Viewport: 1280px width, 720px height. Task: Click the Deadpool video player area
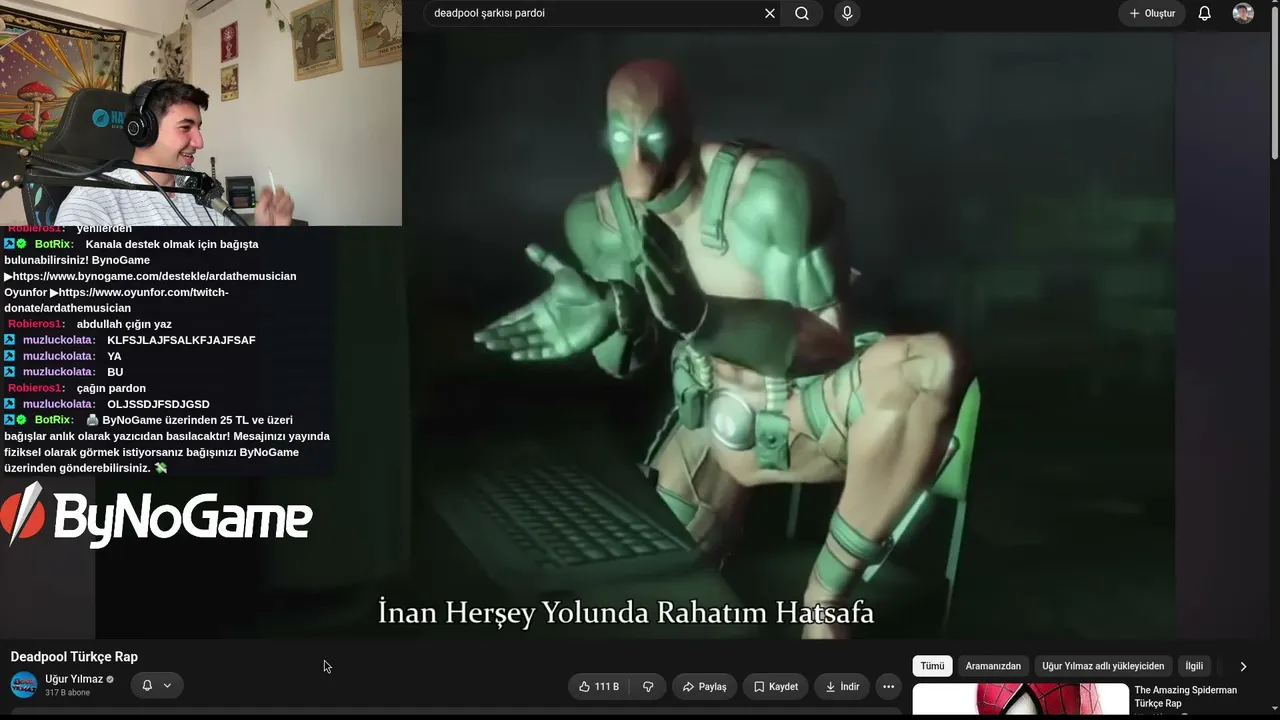point(788,334)
